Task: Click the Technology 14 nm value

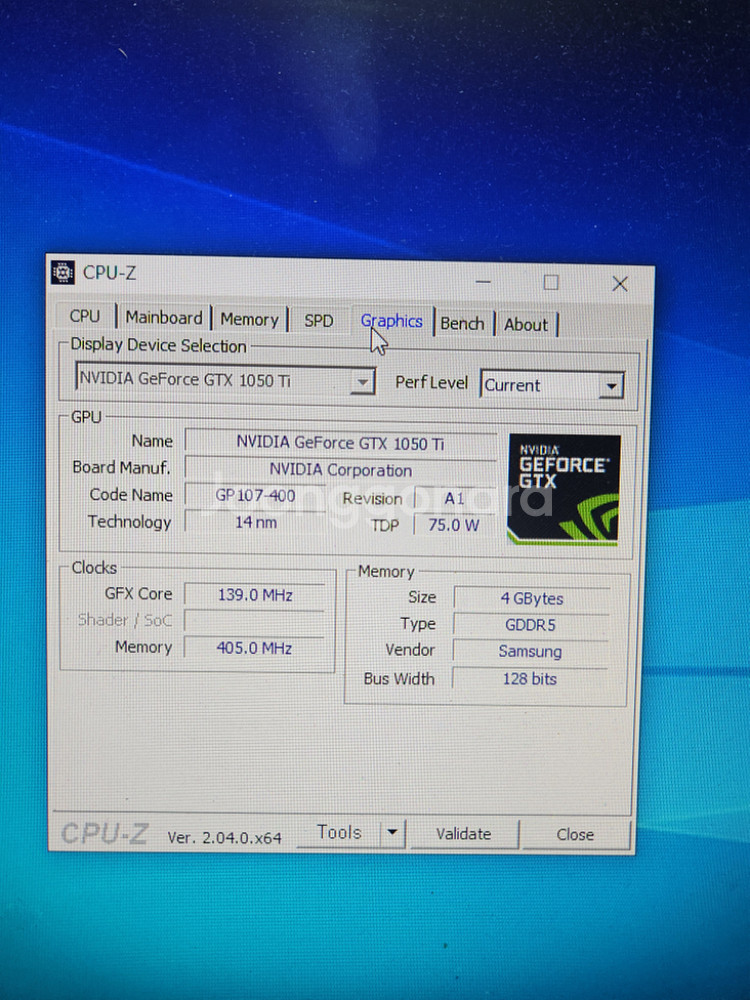Action: [x=255, y=522]
